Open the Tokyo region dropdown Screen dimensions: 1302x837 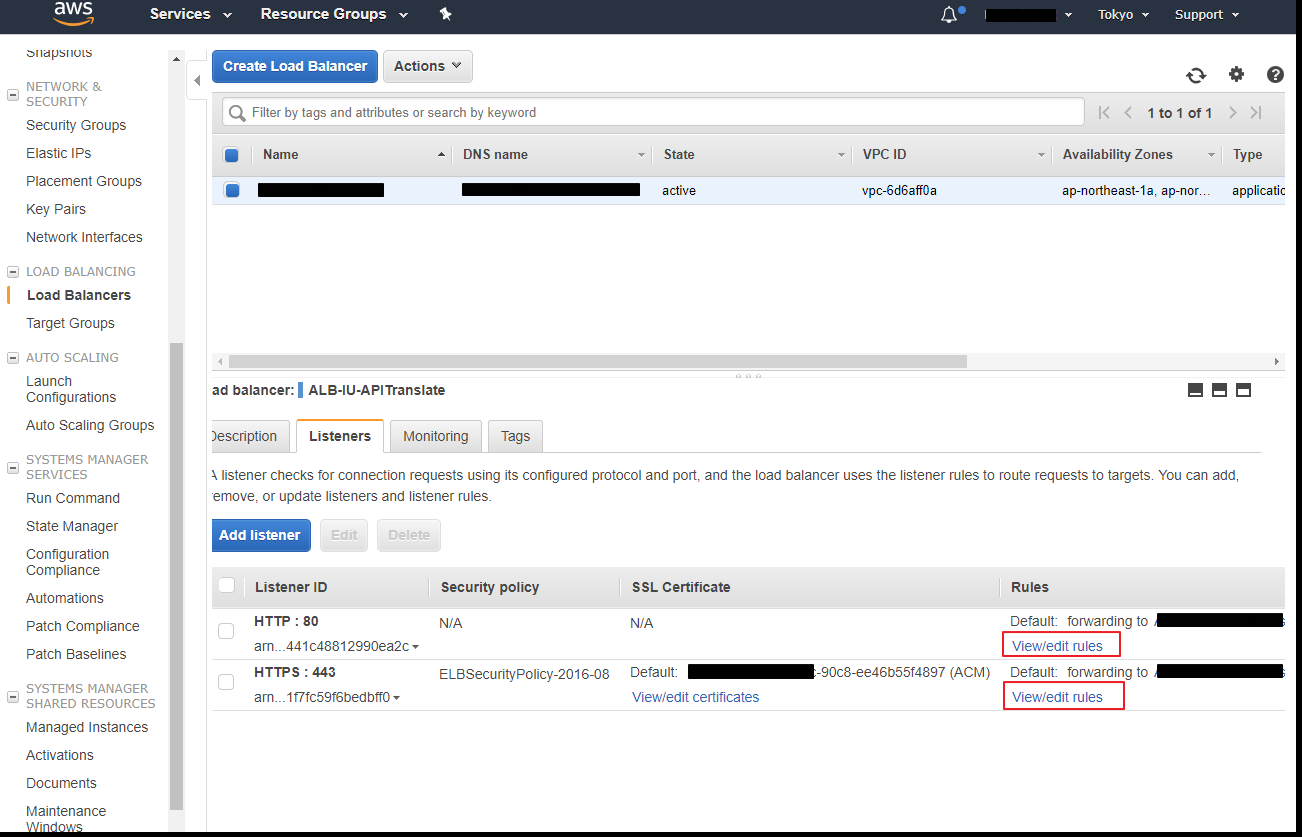click(1123, 15)
